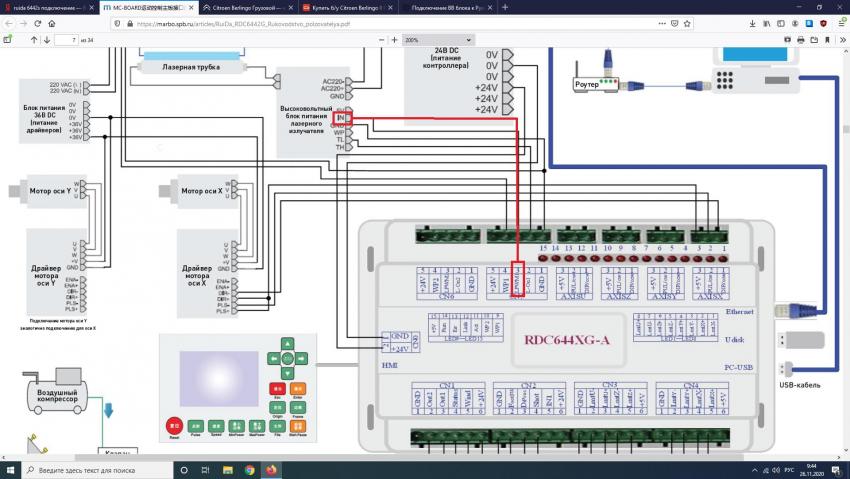Click the browser back arrow

[x=10, y=23]
